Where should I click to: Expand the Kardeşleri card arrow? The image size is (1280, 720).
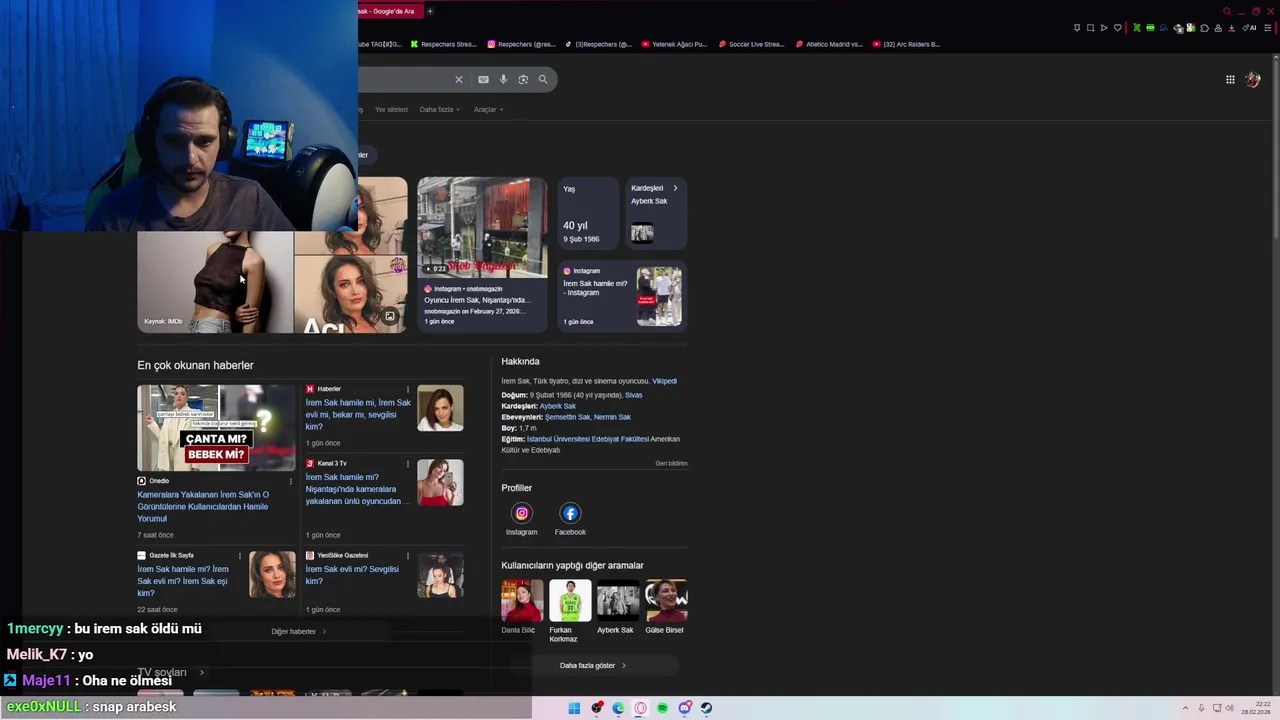pos(675,188)
